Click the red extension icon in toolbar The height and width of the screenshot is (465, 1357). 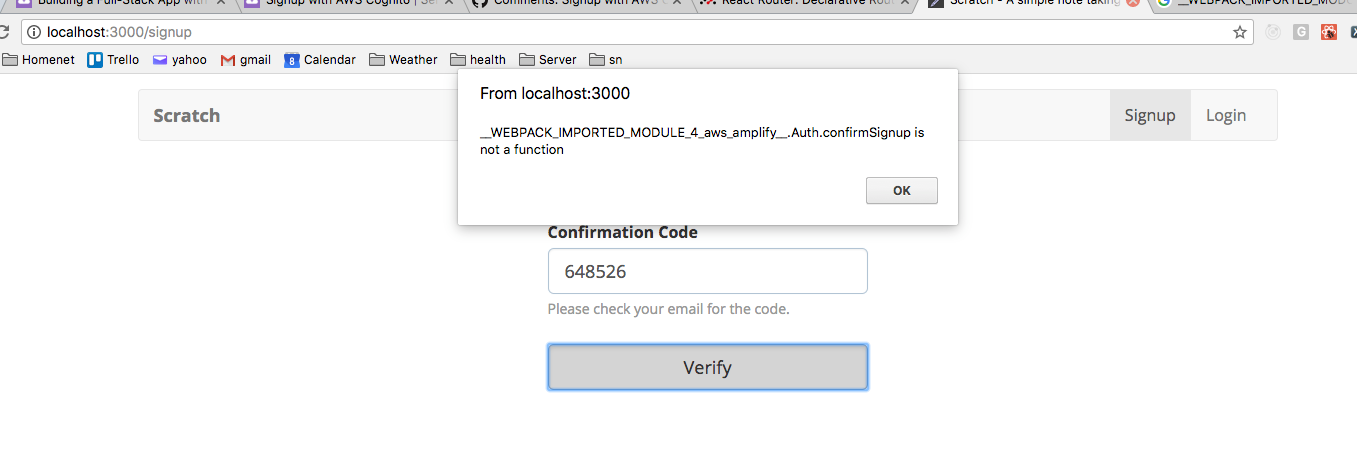pyautogui.click(x=1329, y=32)
